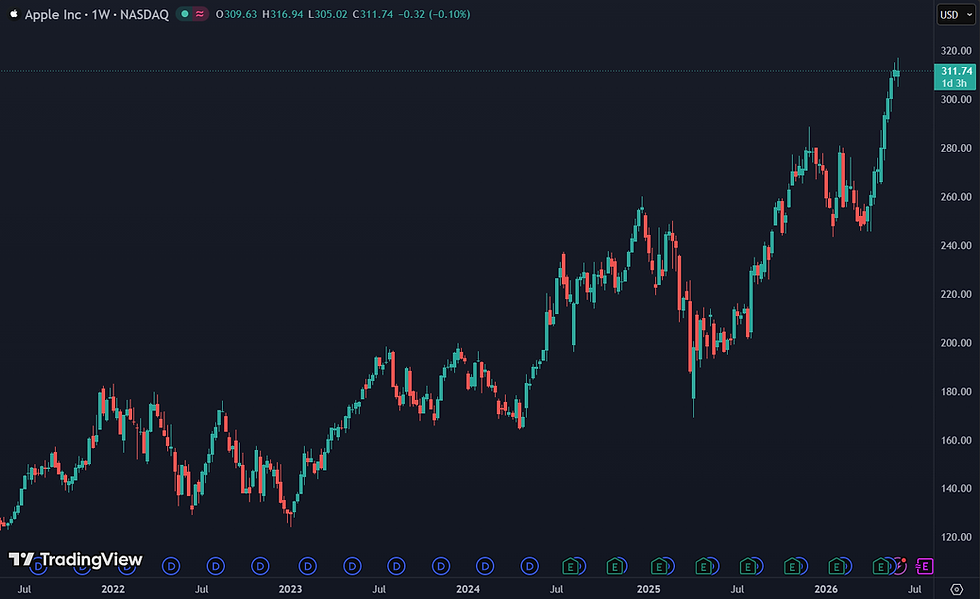Open the August 2024 earnings E marker
Viewport: 980px width, 599px height.
pyautogui.click(x=570, y=566)
